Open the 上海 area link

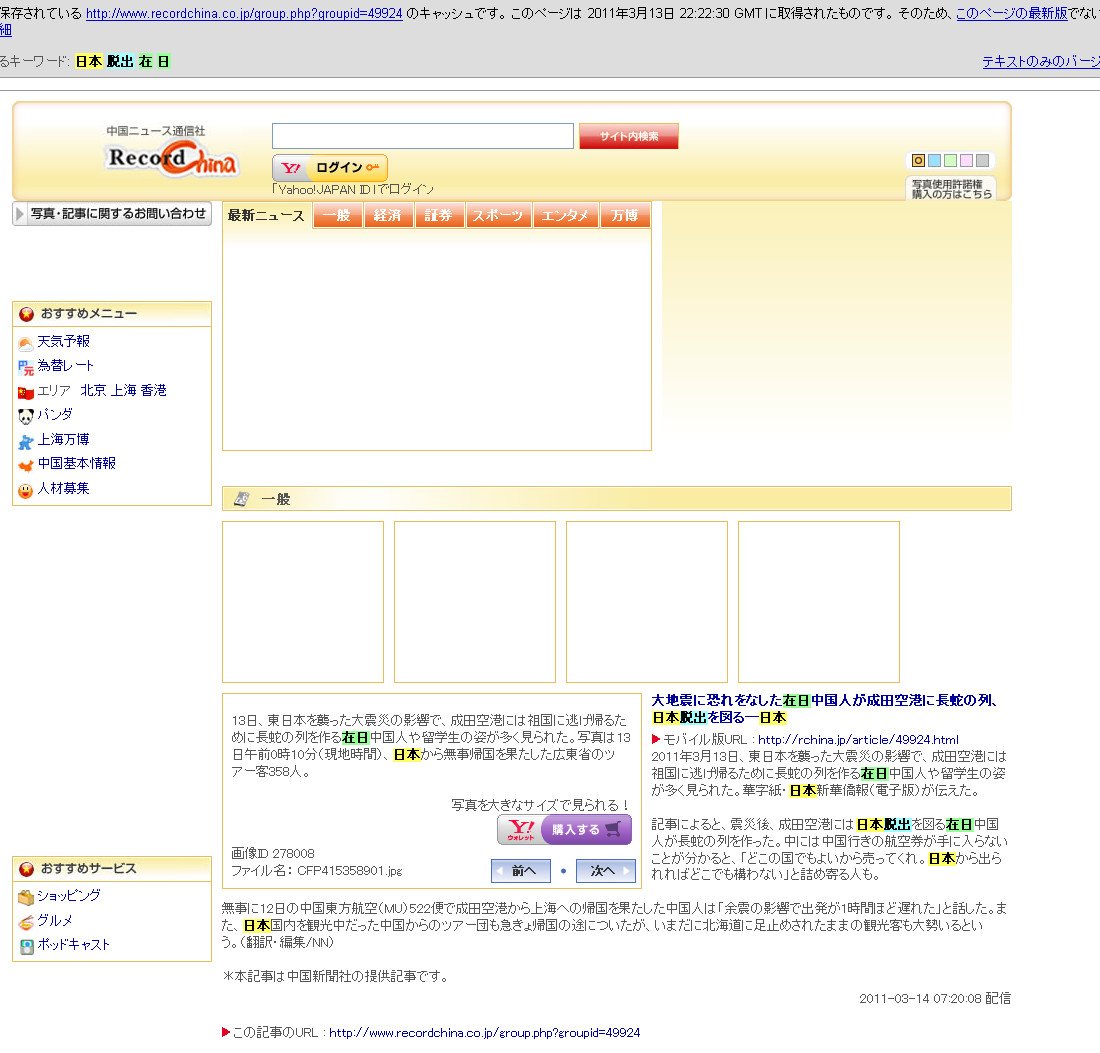pyautogui.click(x=123, y=390)
